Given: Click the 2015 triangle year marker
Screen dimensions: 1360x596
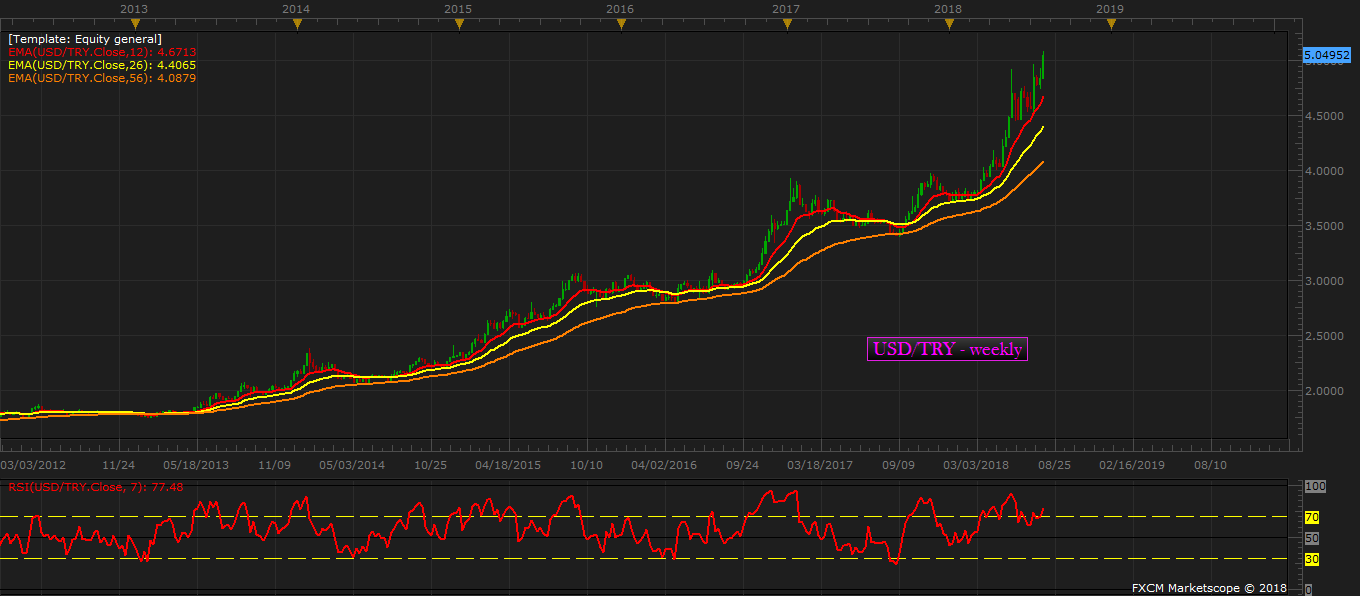Looking at the screenshot, I should click(x=459, y=24).
